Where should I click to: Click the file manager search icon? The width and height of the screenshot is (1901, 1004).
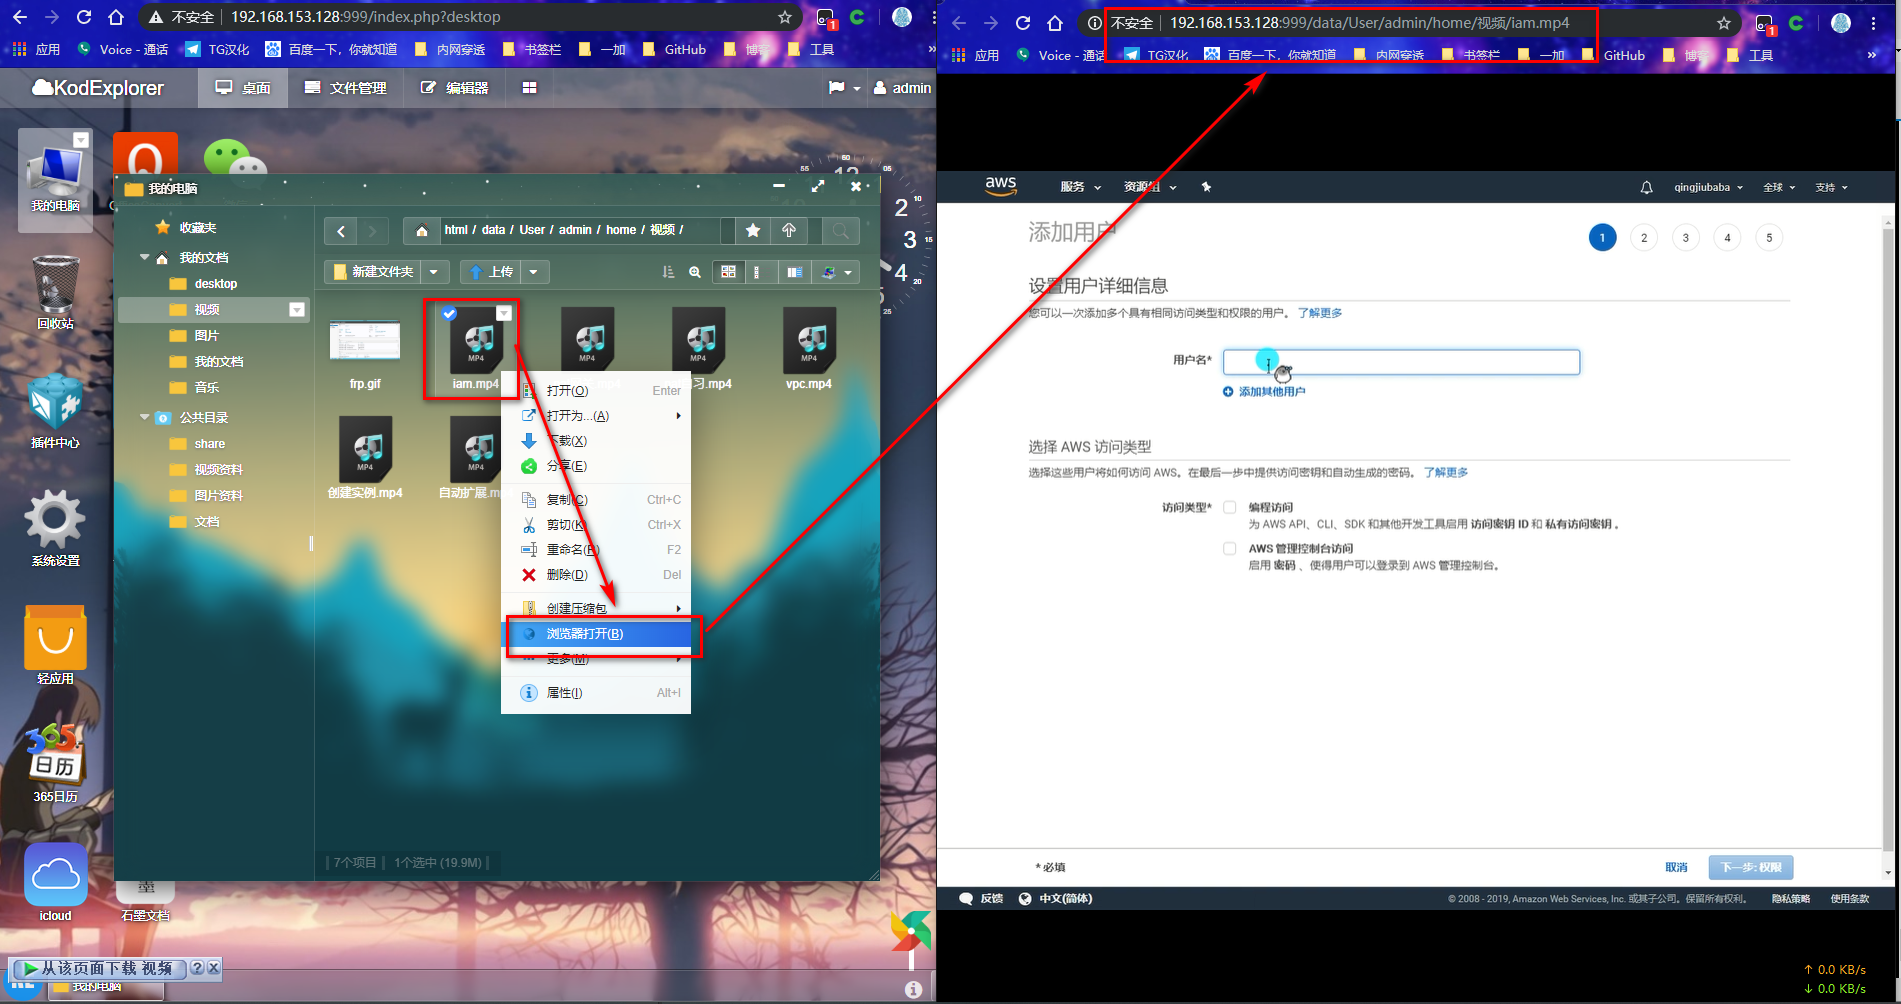click(840, 231)
